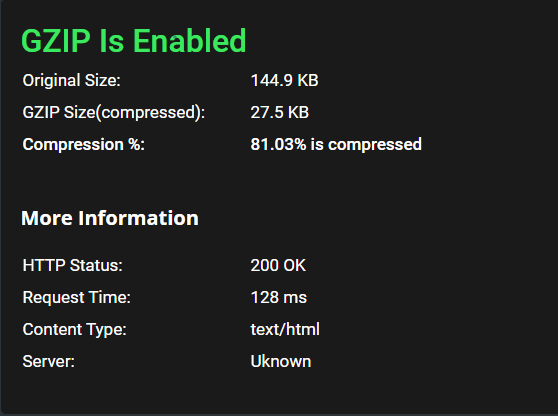
Task: Select the Content Type label
Action: 74,330
